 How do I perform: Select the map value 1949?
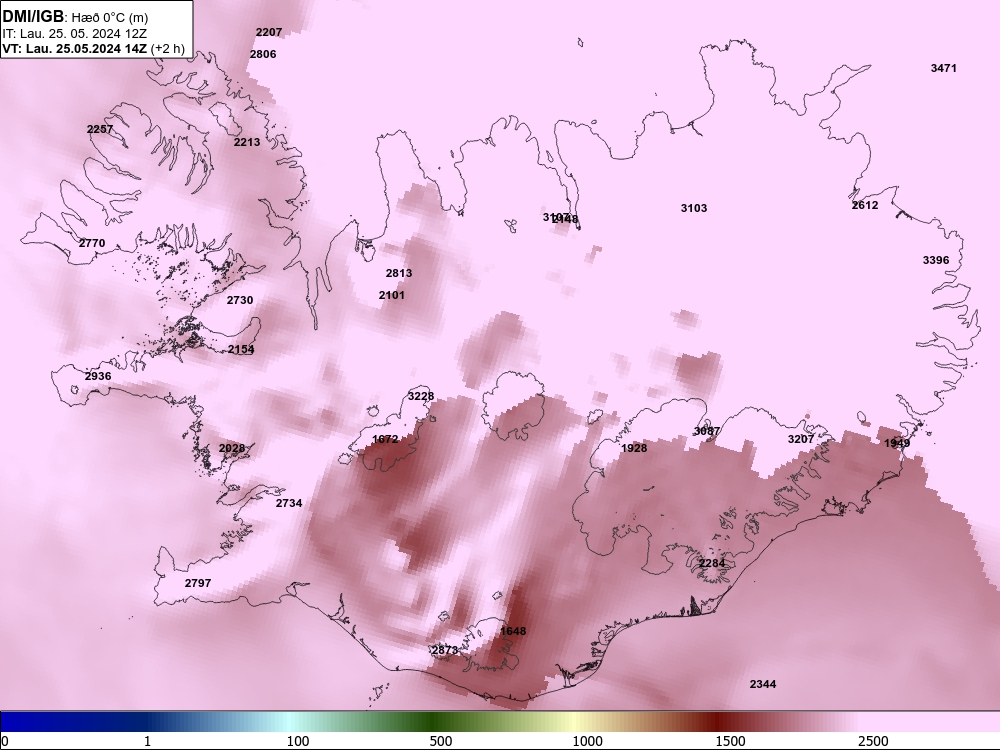coord(897,443)
